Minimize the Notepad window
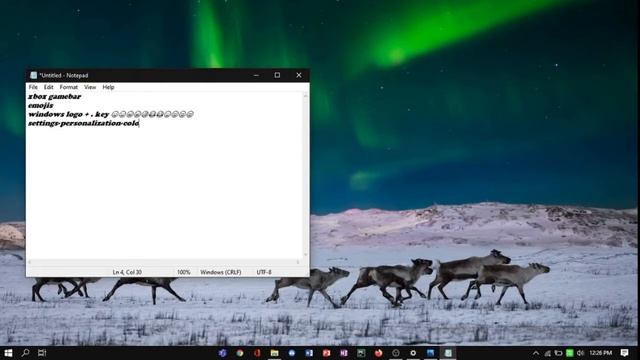 pos(256,75)
